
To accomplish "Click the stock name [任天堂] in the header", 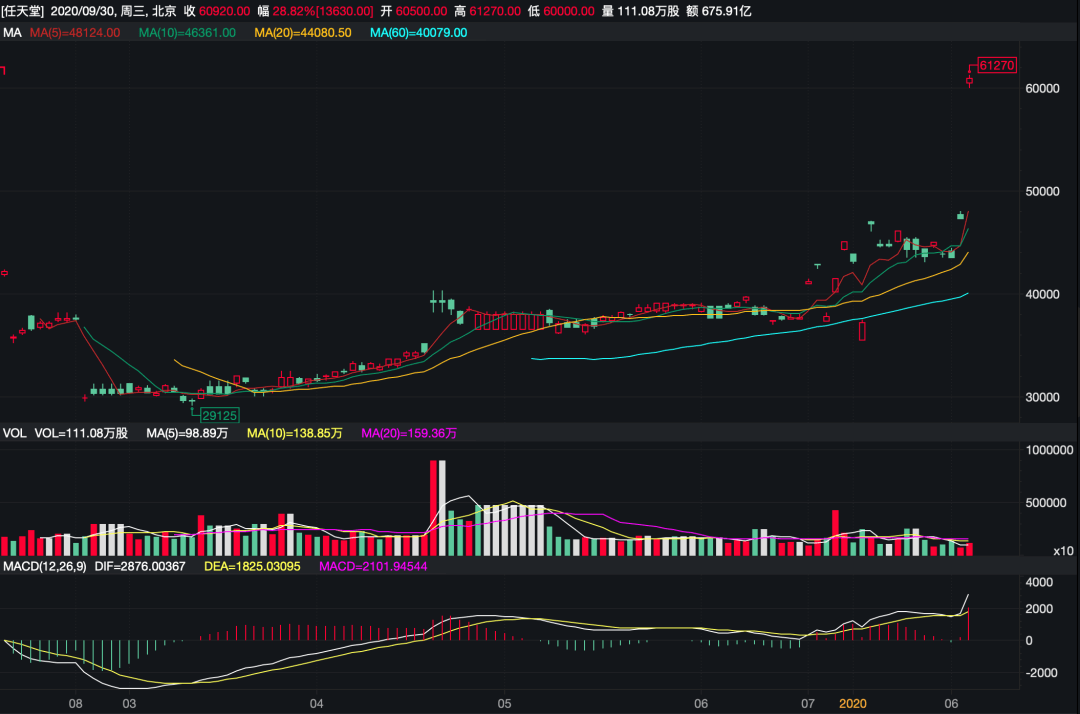I will tap(23, 11).
